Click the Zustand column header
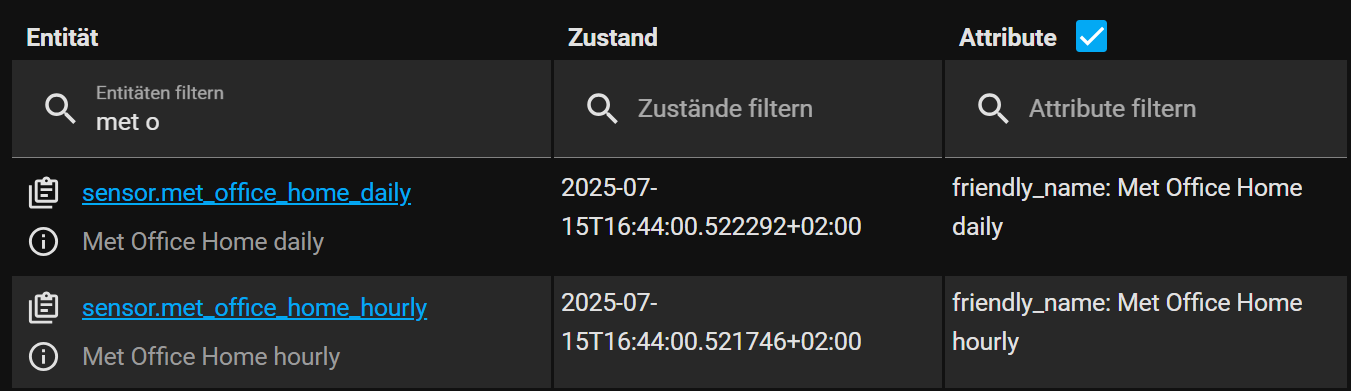The image size is (1351, 391). pyautogui.click(x=613, y=38)
